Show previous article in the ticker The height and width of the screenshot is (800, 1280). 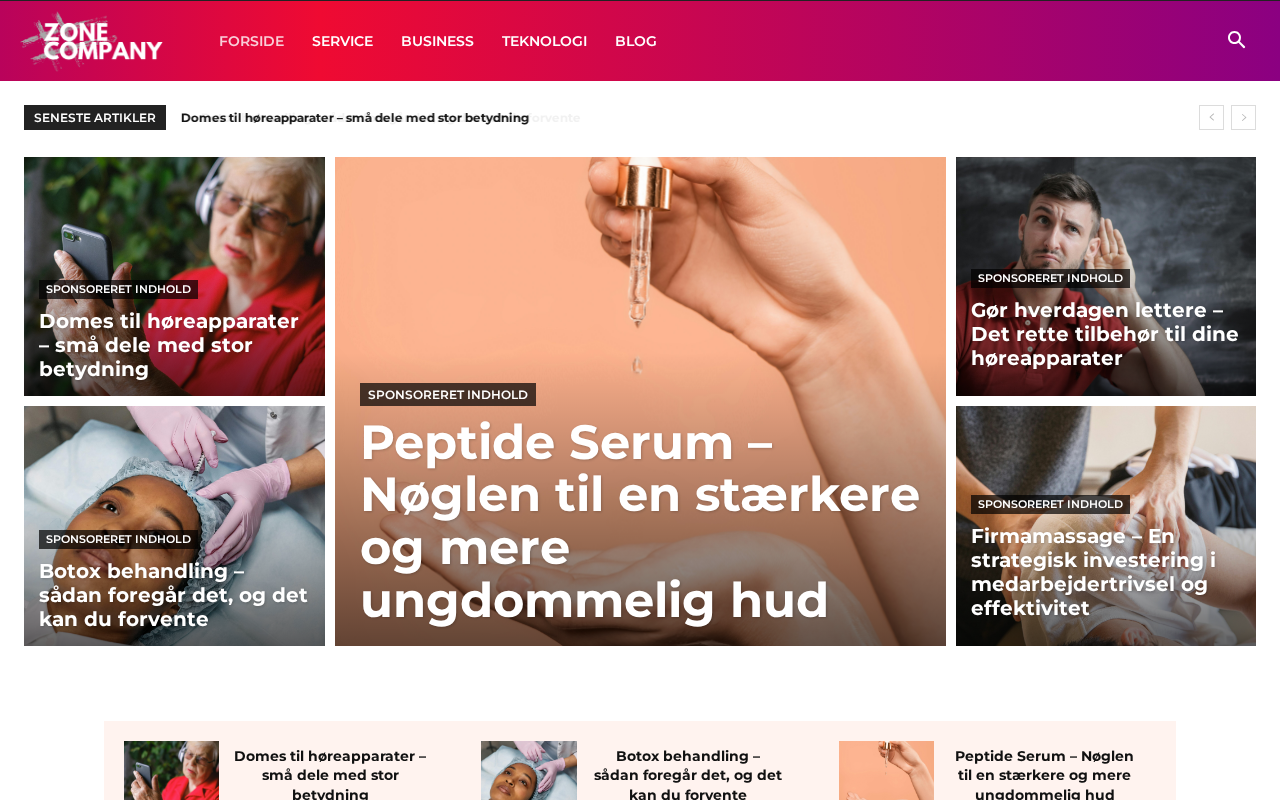[1211, 117]
